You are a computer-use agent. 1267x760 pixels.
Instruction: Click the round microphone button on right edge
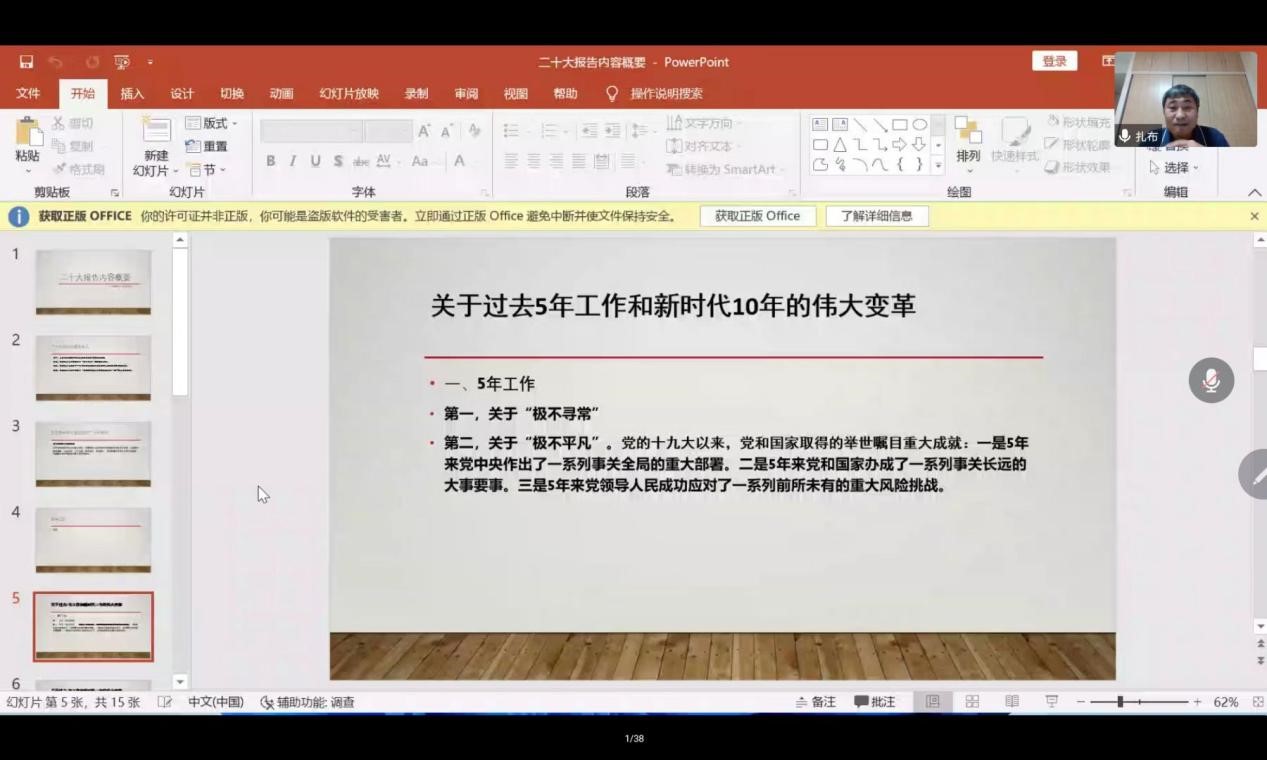1210,381
